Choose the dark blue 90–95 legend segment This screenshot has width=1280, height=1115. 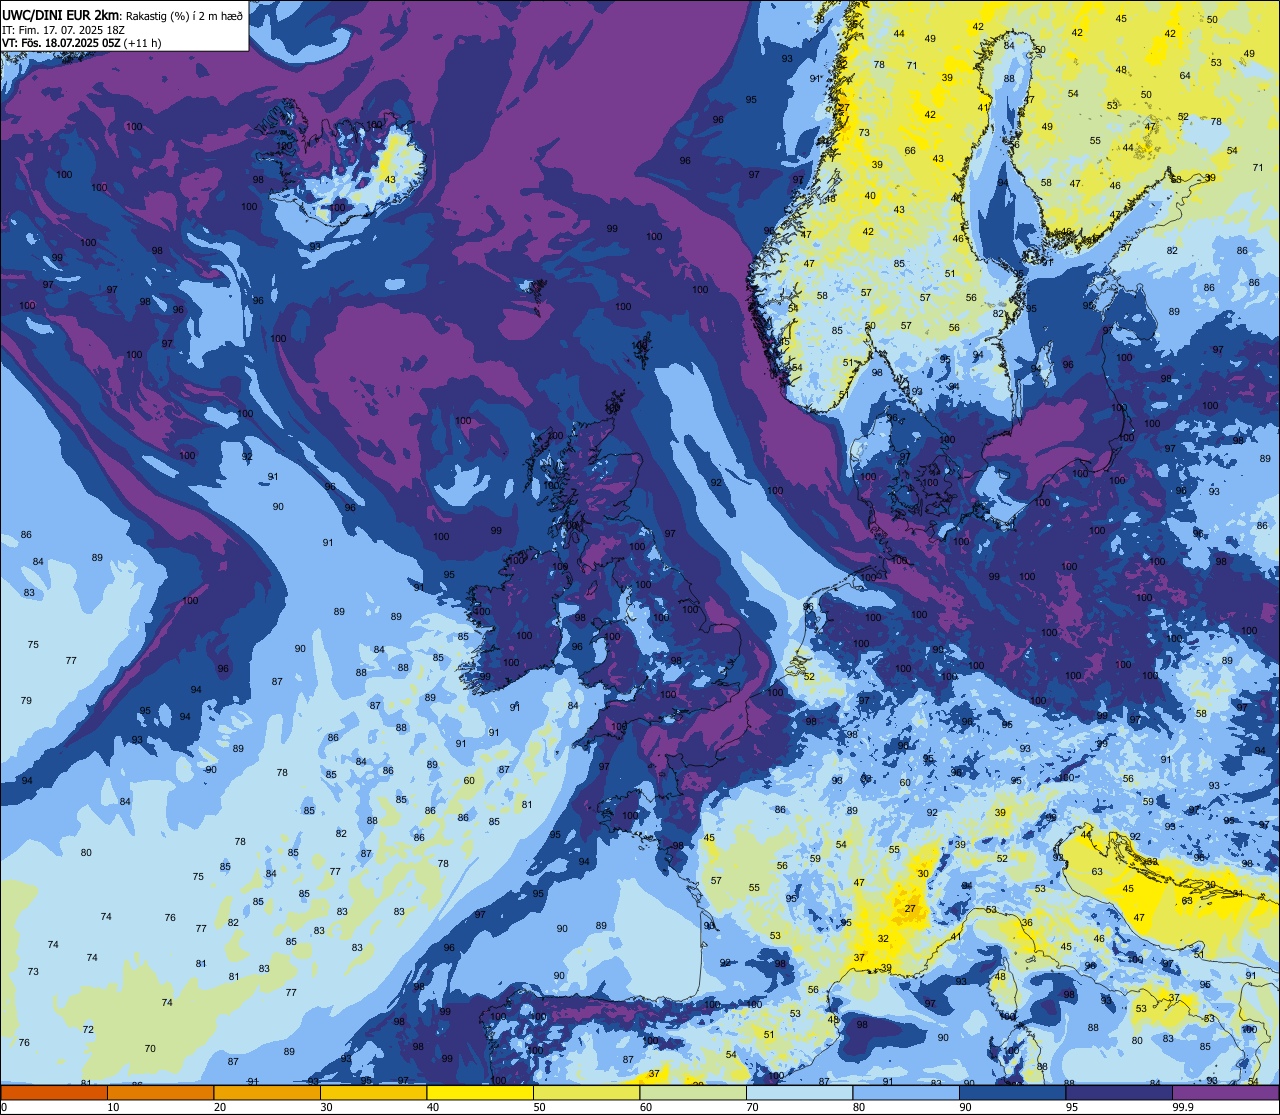1012,1092
